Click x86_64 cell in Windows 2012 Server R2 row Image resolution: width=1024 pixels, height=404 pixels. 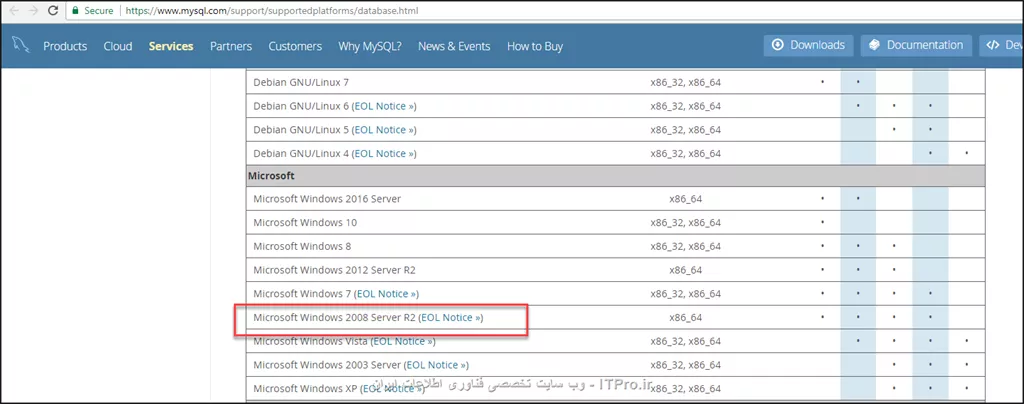click(686, 270)
